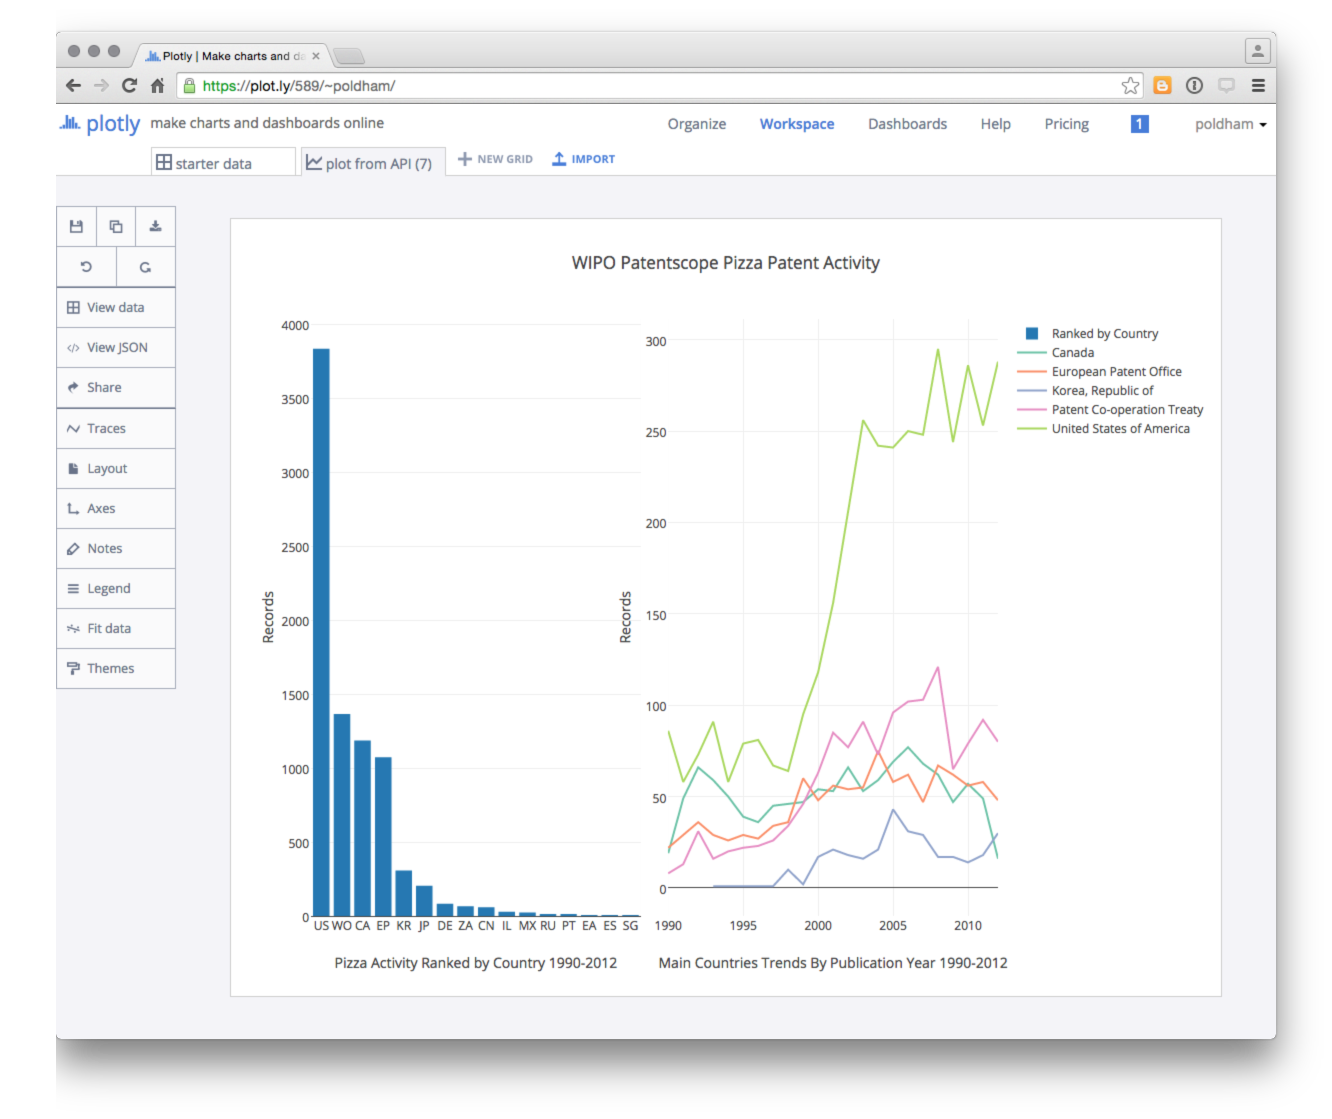Open the Themes panel
1332x1119 pixels.
point(108,668)
